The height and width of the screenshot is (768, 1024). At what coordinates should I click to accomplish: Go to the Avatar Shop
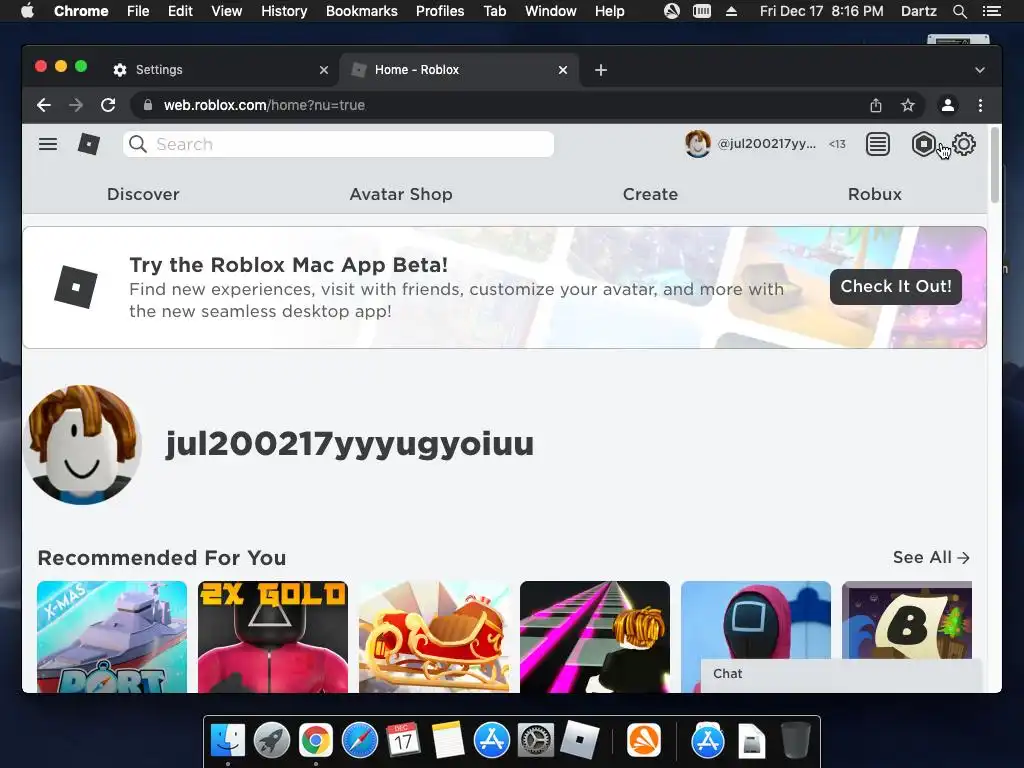point(401,194)
